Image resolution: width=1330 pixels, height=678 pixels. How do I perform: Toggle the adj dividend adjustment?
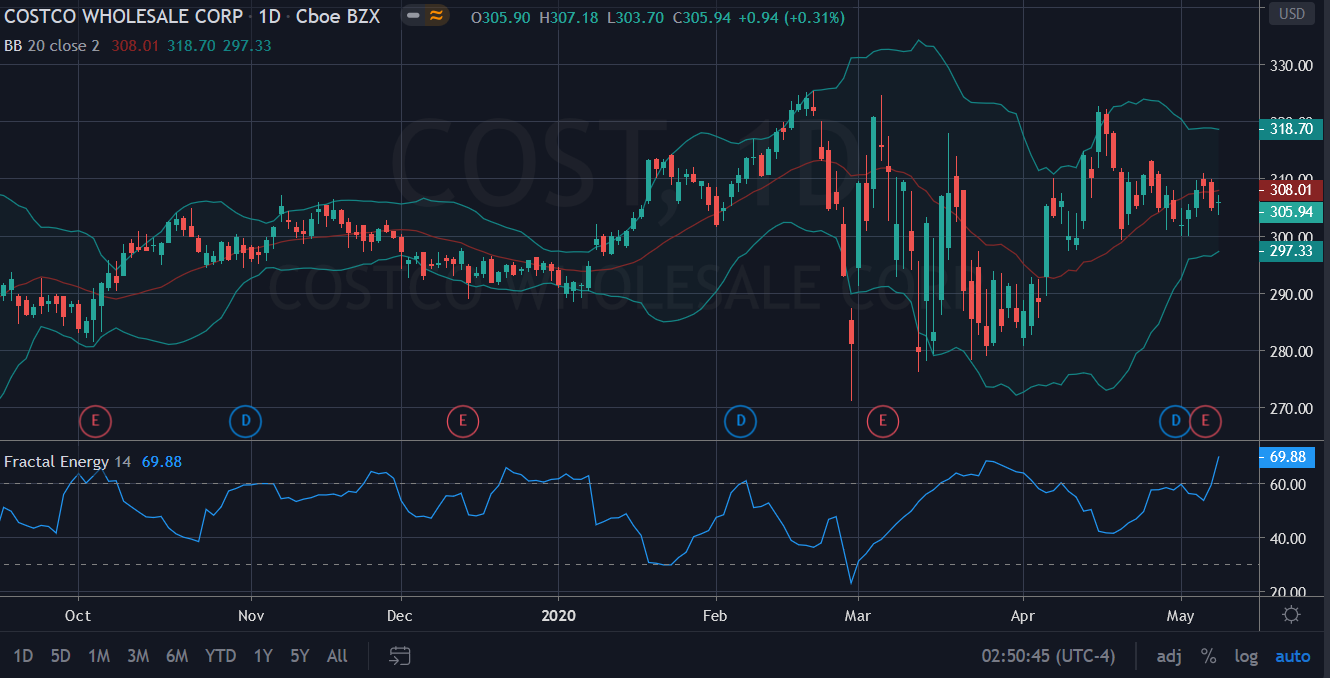point(1168,656)
